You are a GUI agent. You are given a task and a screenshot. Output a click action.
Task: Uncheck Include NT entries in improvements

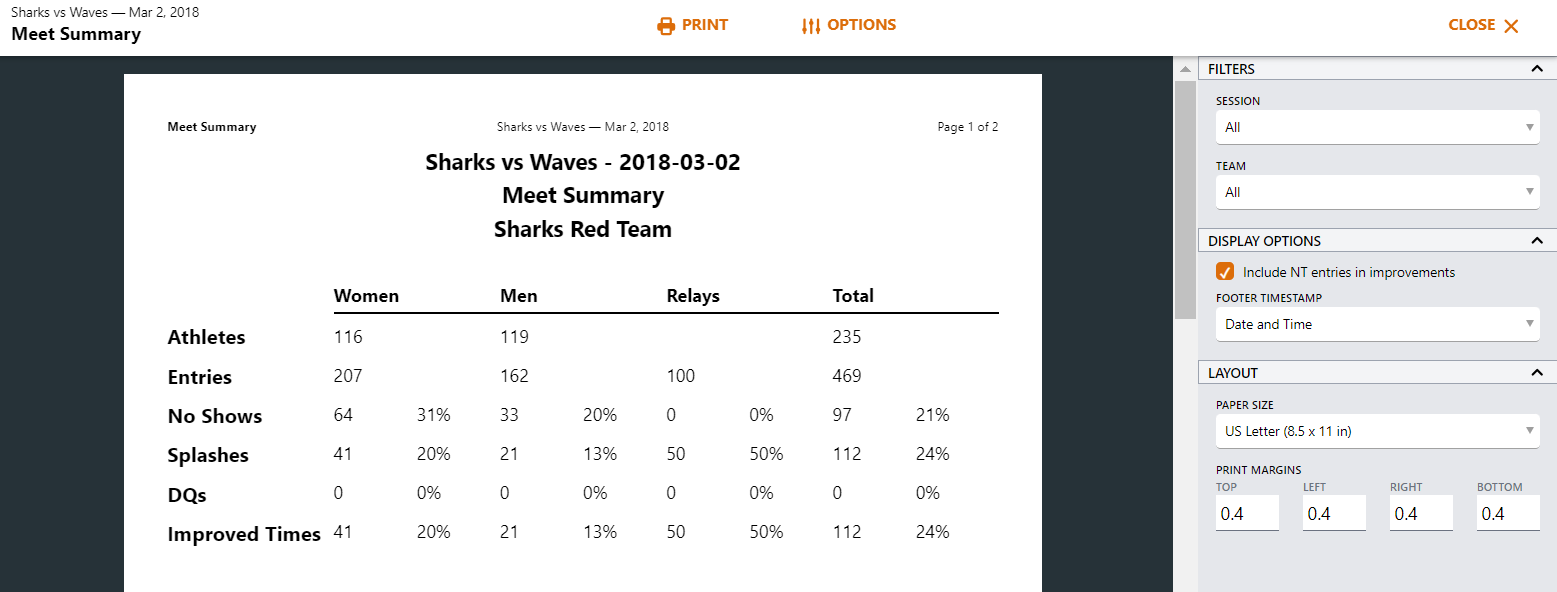click(1225, 272)
